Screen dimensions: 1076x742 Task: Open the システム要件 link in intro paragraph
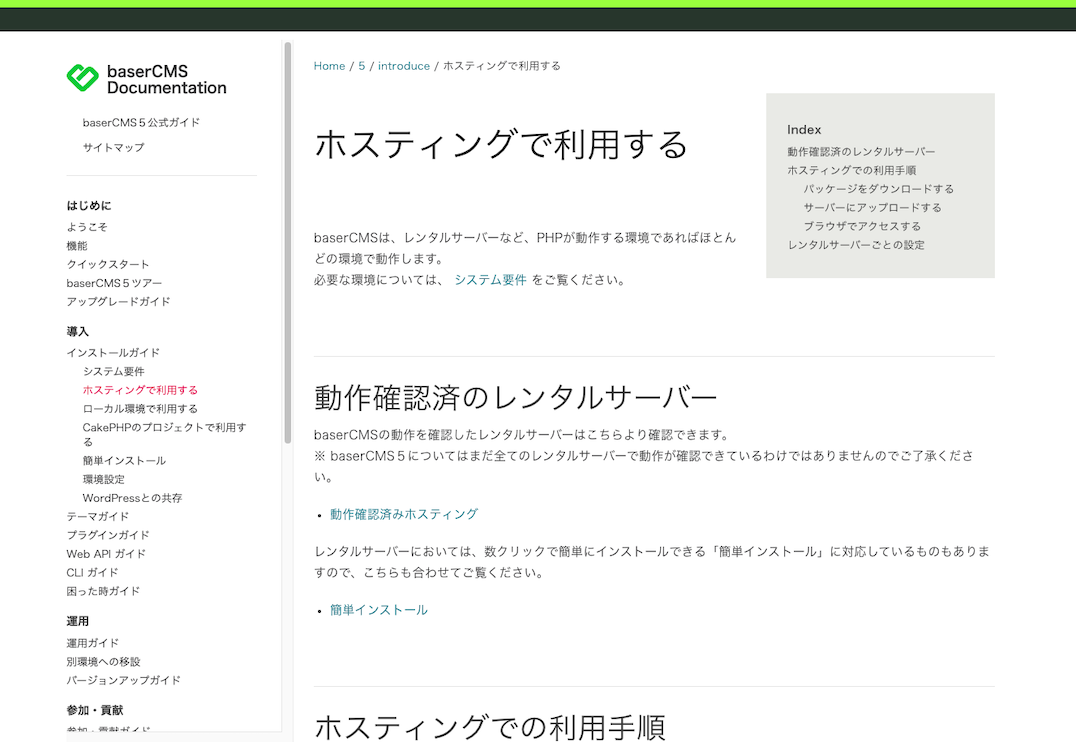coord(490,280)
